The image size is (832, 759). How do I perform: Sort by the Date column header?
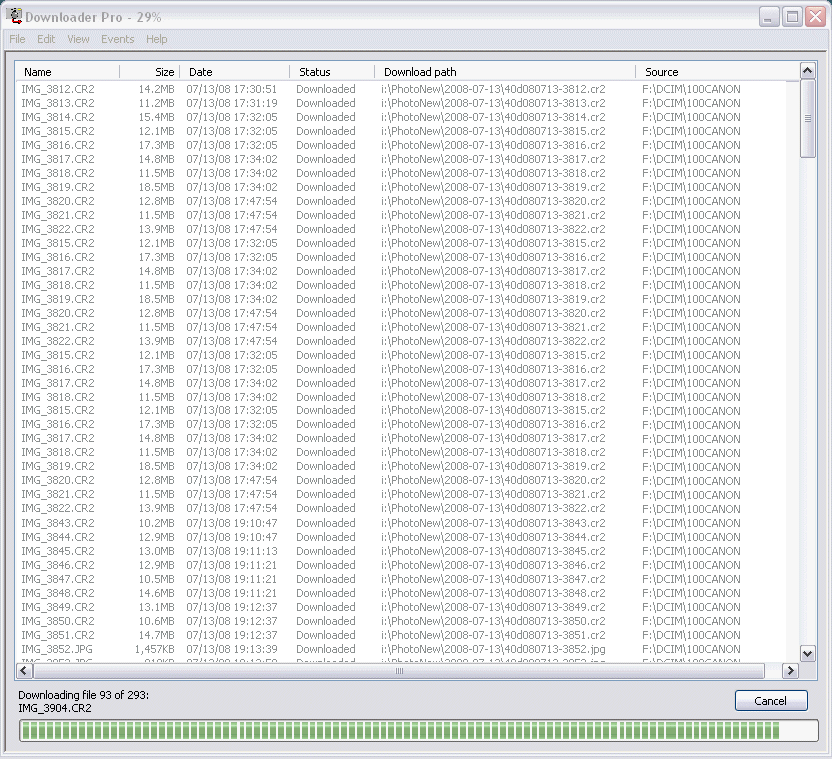tap(235, 72)
